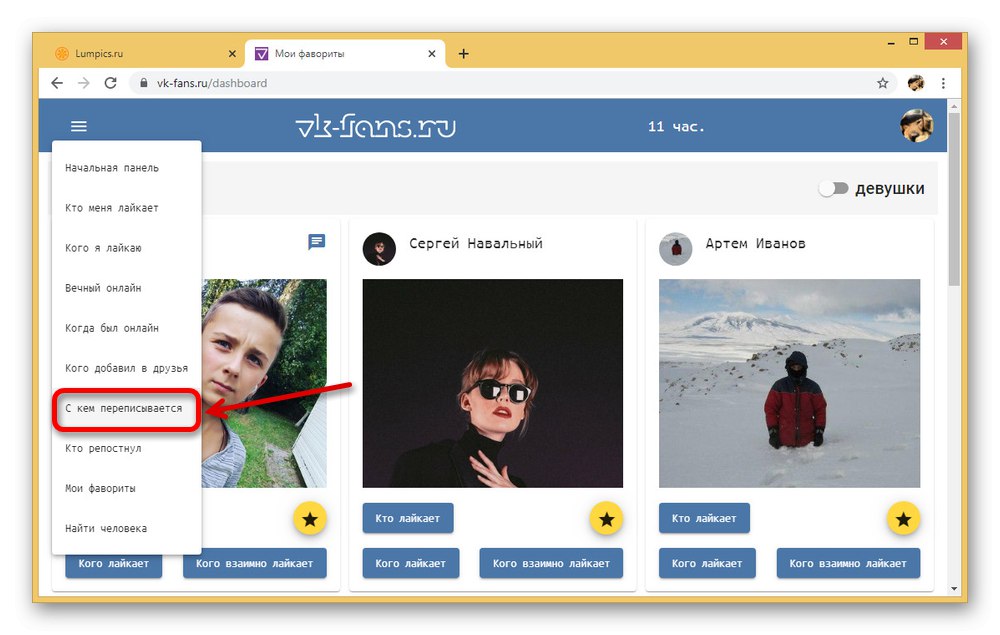1000x635 pixels.
Task: Select Начальная панель menu item
Action: click(x=126, y=168)
